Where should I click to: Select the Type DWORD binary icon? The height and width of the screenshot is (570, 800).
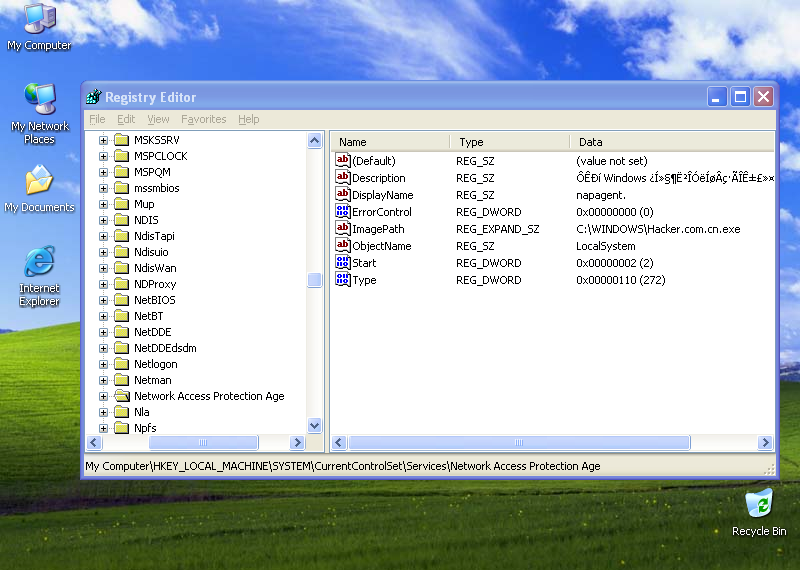coord(342,279)
